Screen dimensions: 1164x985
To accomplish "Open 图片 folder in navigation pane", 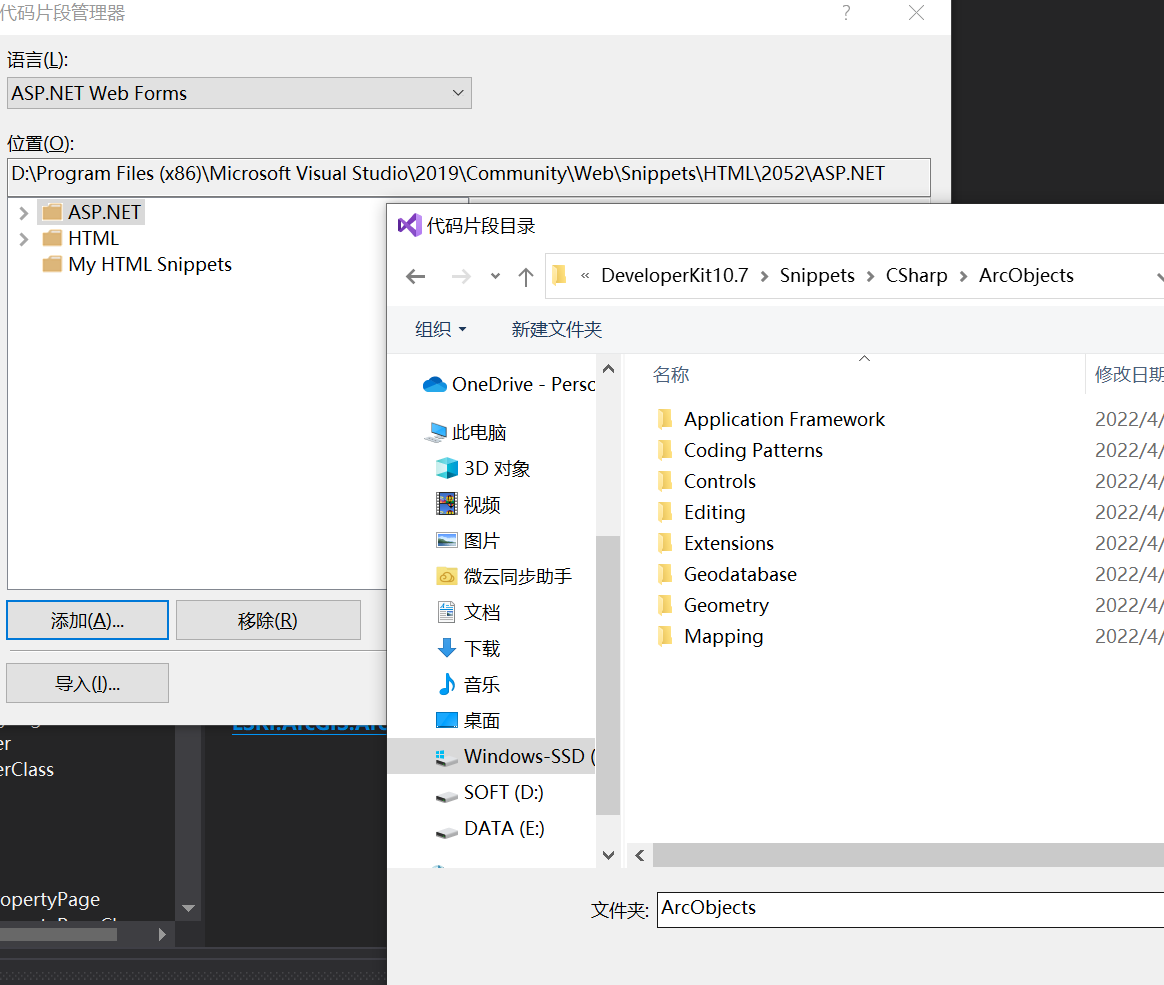I will (x=468, y=540).
